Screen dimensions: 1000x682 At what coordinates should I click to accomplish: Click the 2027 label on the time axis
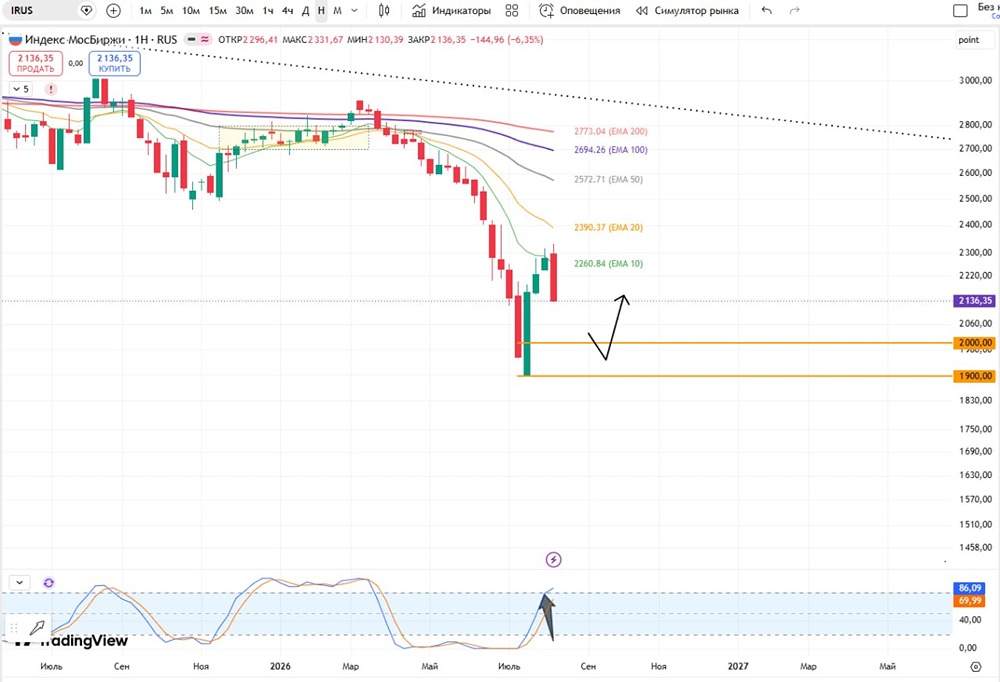[738, 666]
